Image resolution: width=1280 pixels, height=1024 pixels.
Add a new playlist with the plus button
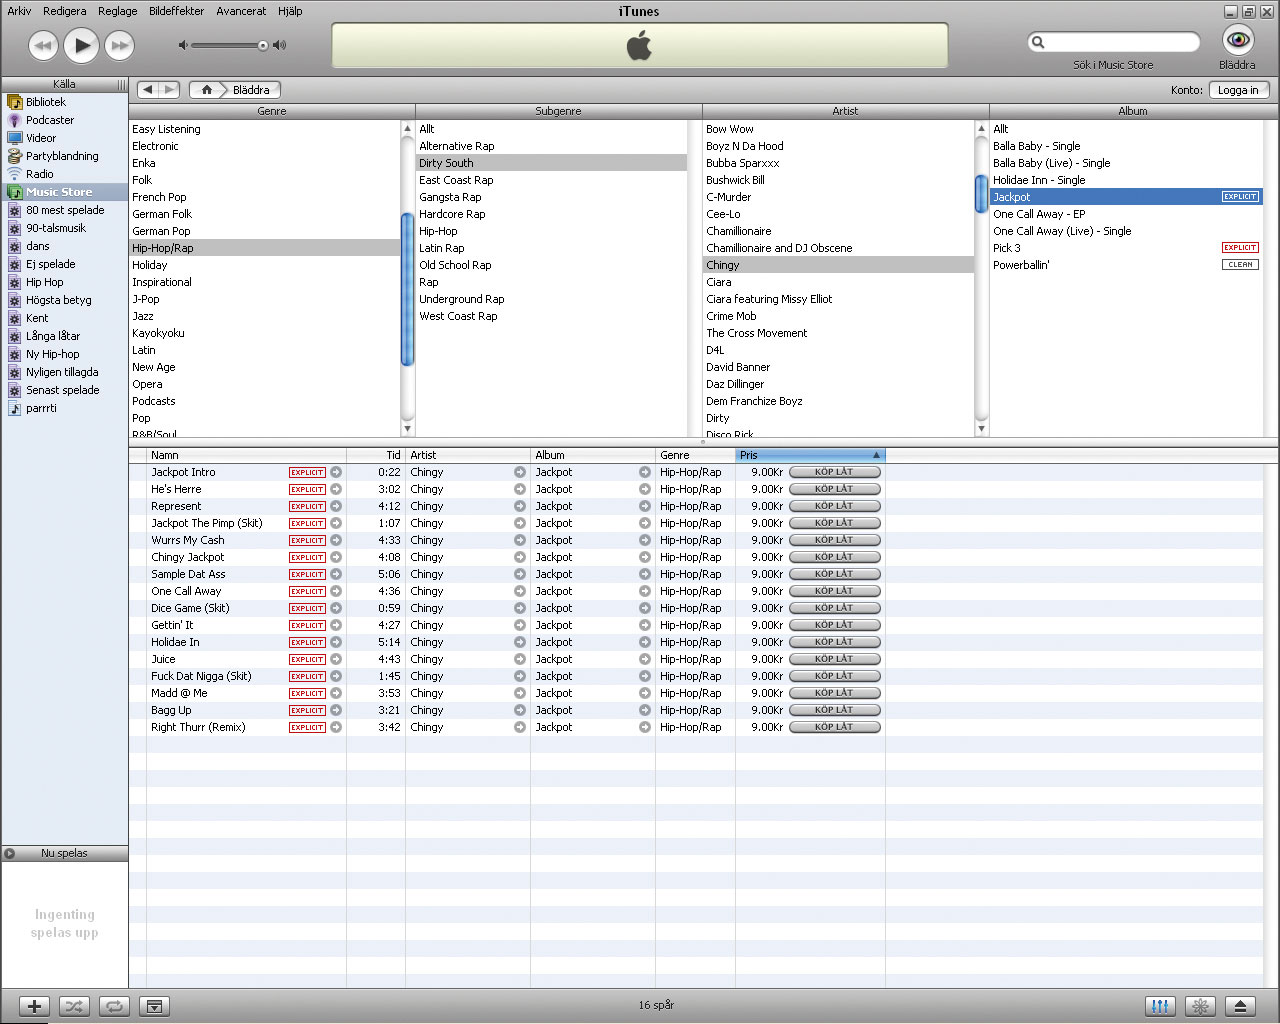(34, 1006)
